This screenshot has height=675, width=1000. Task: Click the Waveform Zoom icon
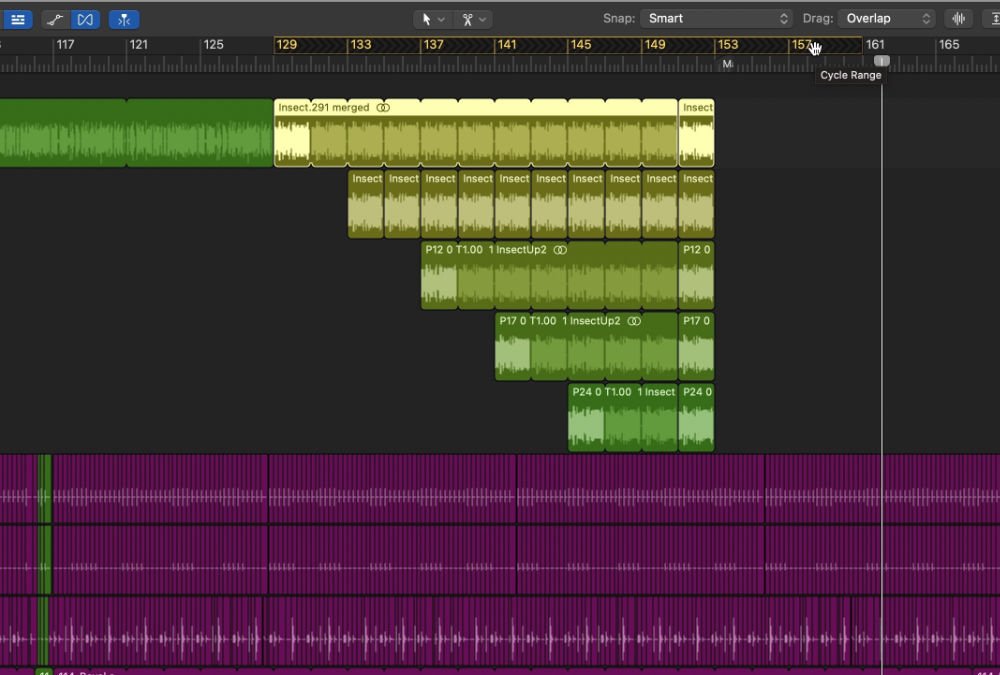957,18
